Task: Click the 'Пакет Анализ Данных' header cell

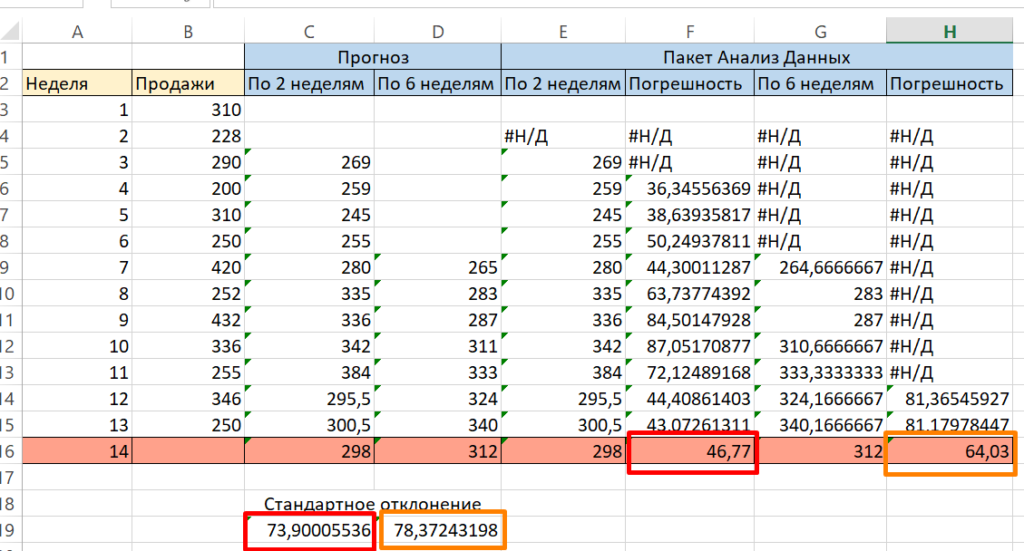Action: click(757, 57)
